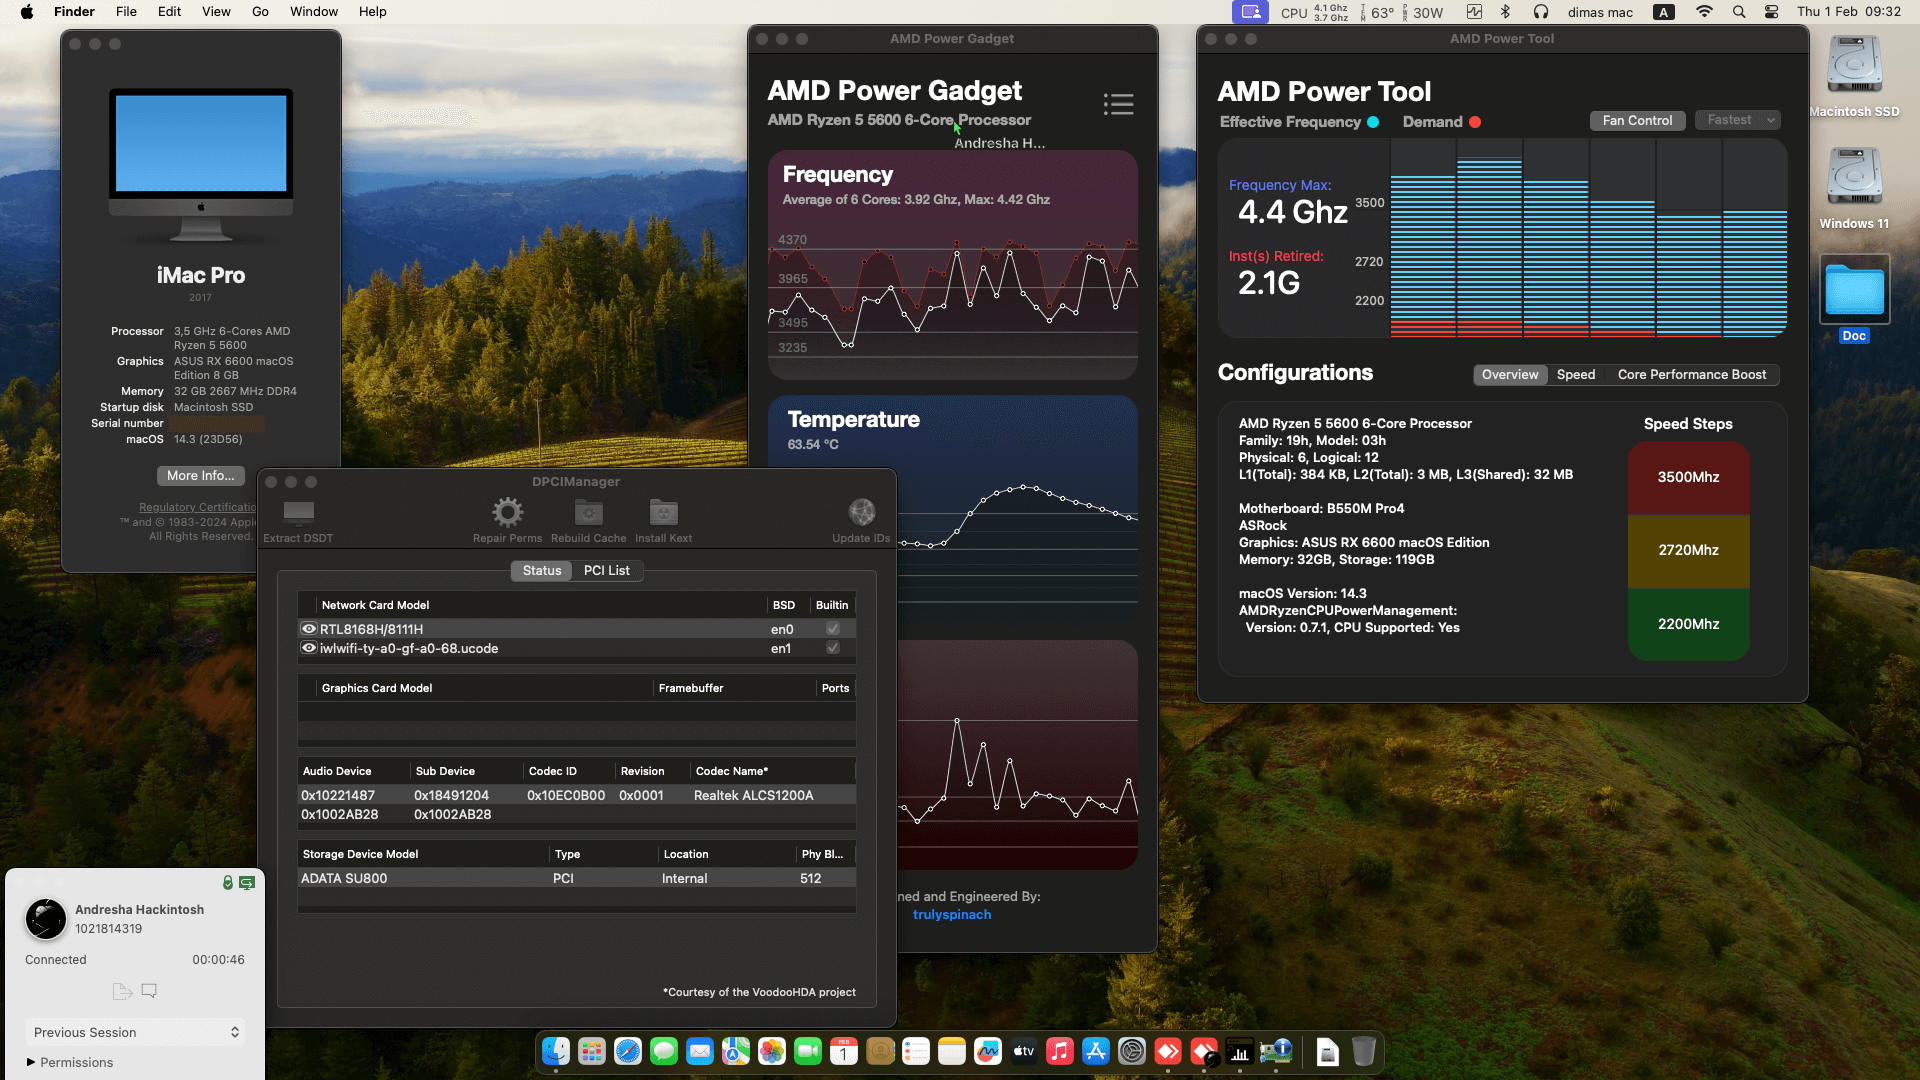Open the Fastest fan mode dropdown
The image size is (1920, 1080).
tap(1738, 120)
